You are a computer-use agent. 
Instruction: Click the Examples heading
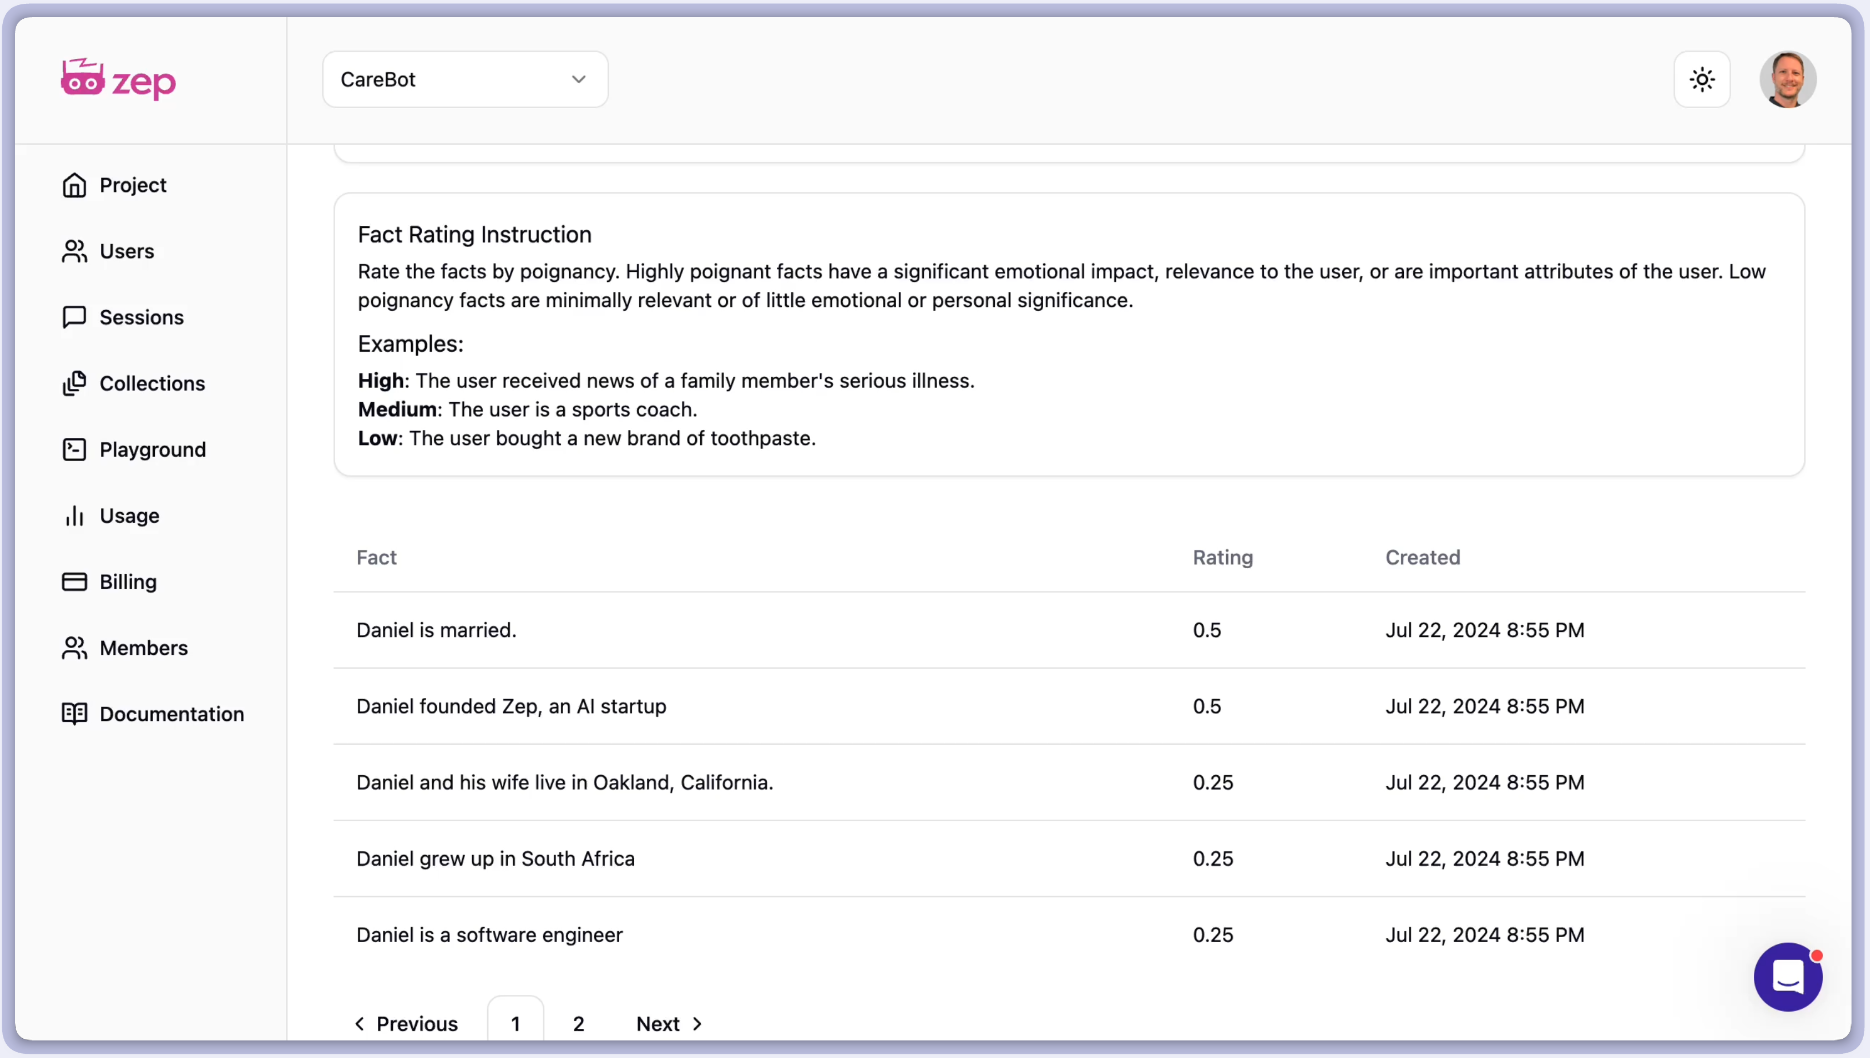pos(410,344)
